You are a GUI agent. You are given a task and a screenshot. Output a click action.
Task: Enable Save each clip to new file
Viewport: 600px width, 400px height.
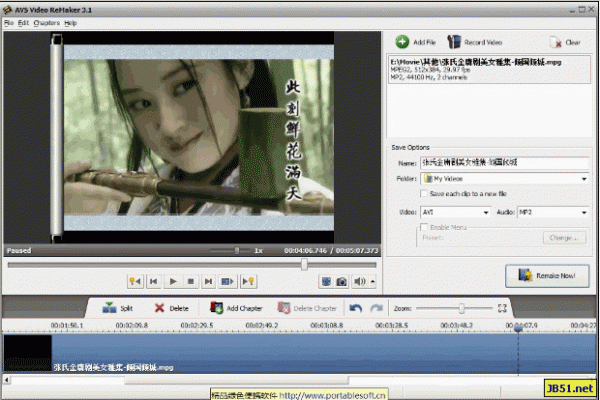point(424,194)
